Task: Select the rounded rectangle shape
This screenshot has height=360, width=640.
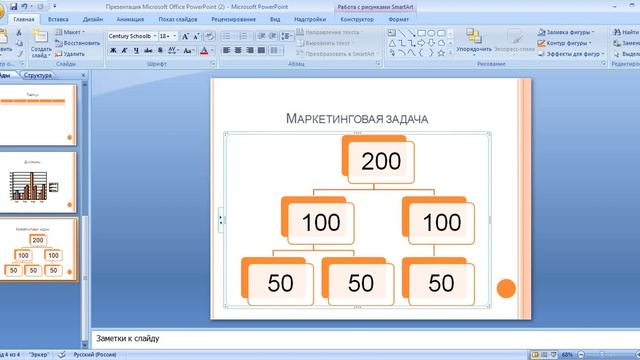Action: coord(441,33)
